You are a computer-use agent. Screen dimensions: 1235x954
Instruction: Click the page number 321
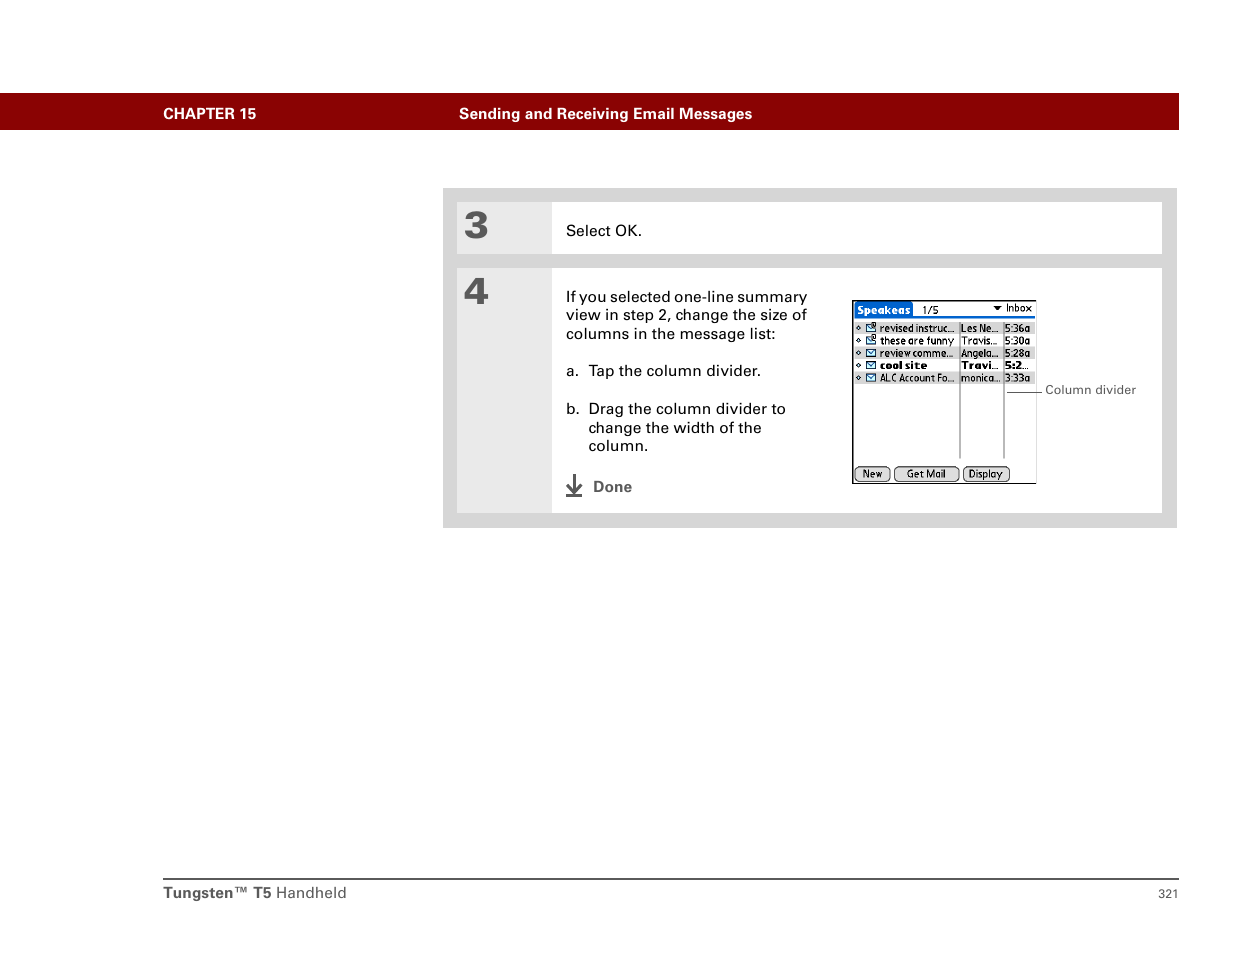point(1168,894)
